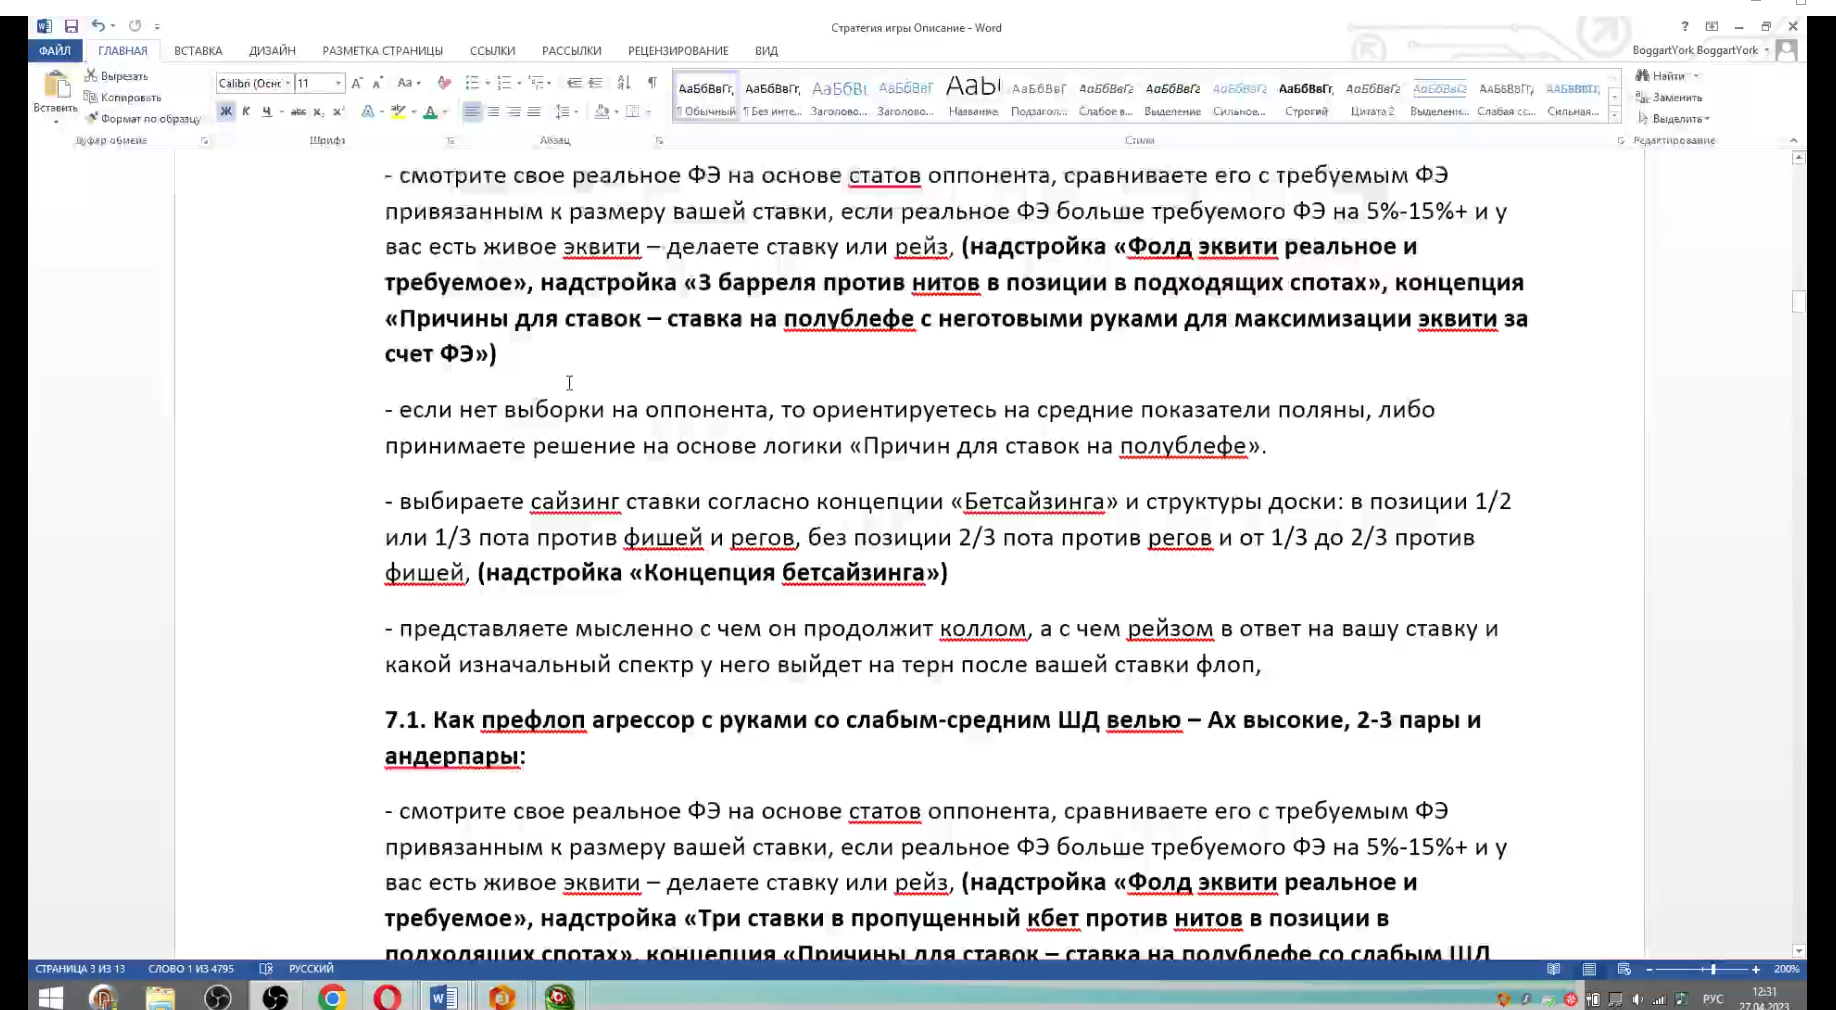Toggle Bold (Ж) formatting
The image size is (1836, 1010).
(226, 111)
